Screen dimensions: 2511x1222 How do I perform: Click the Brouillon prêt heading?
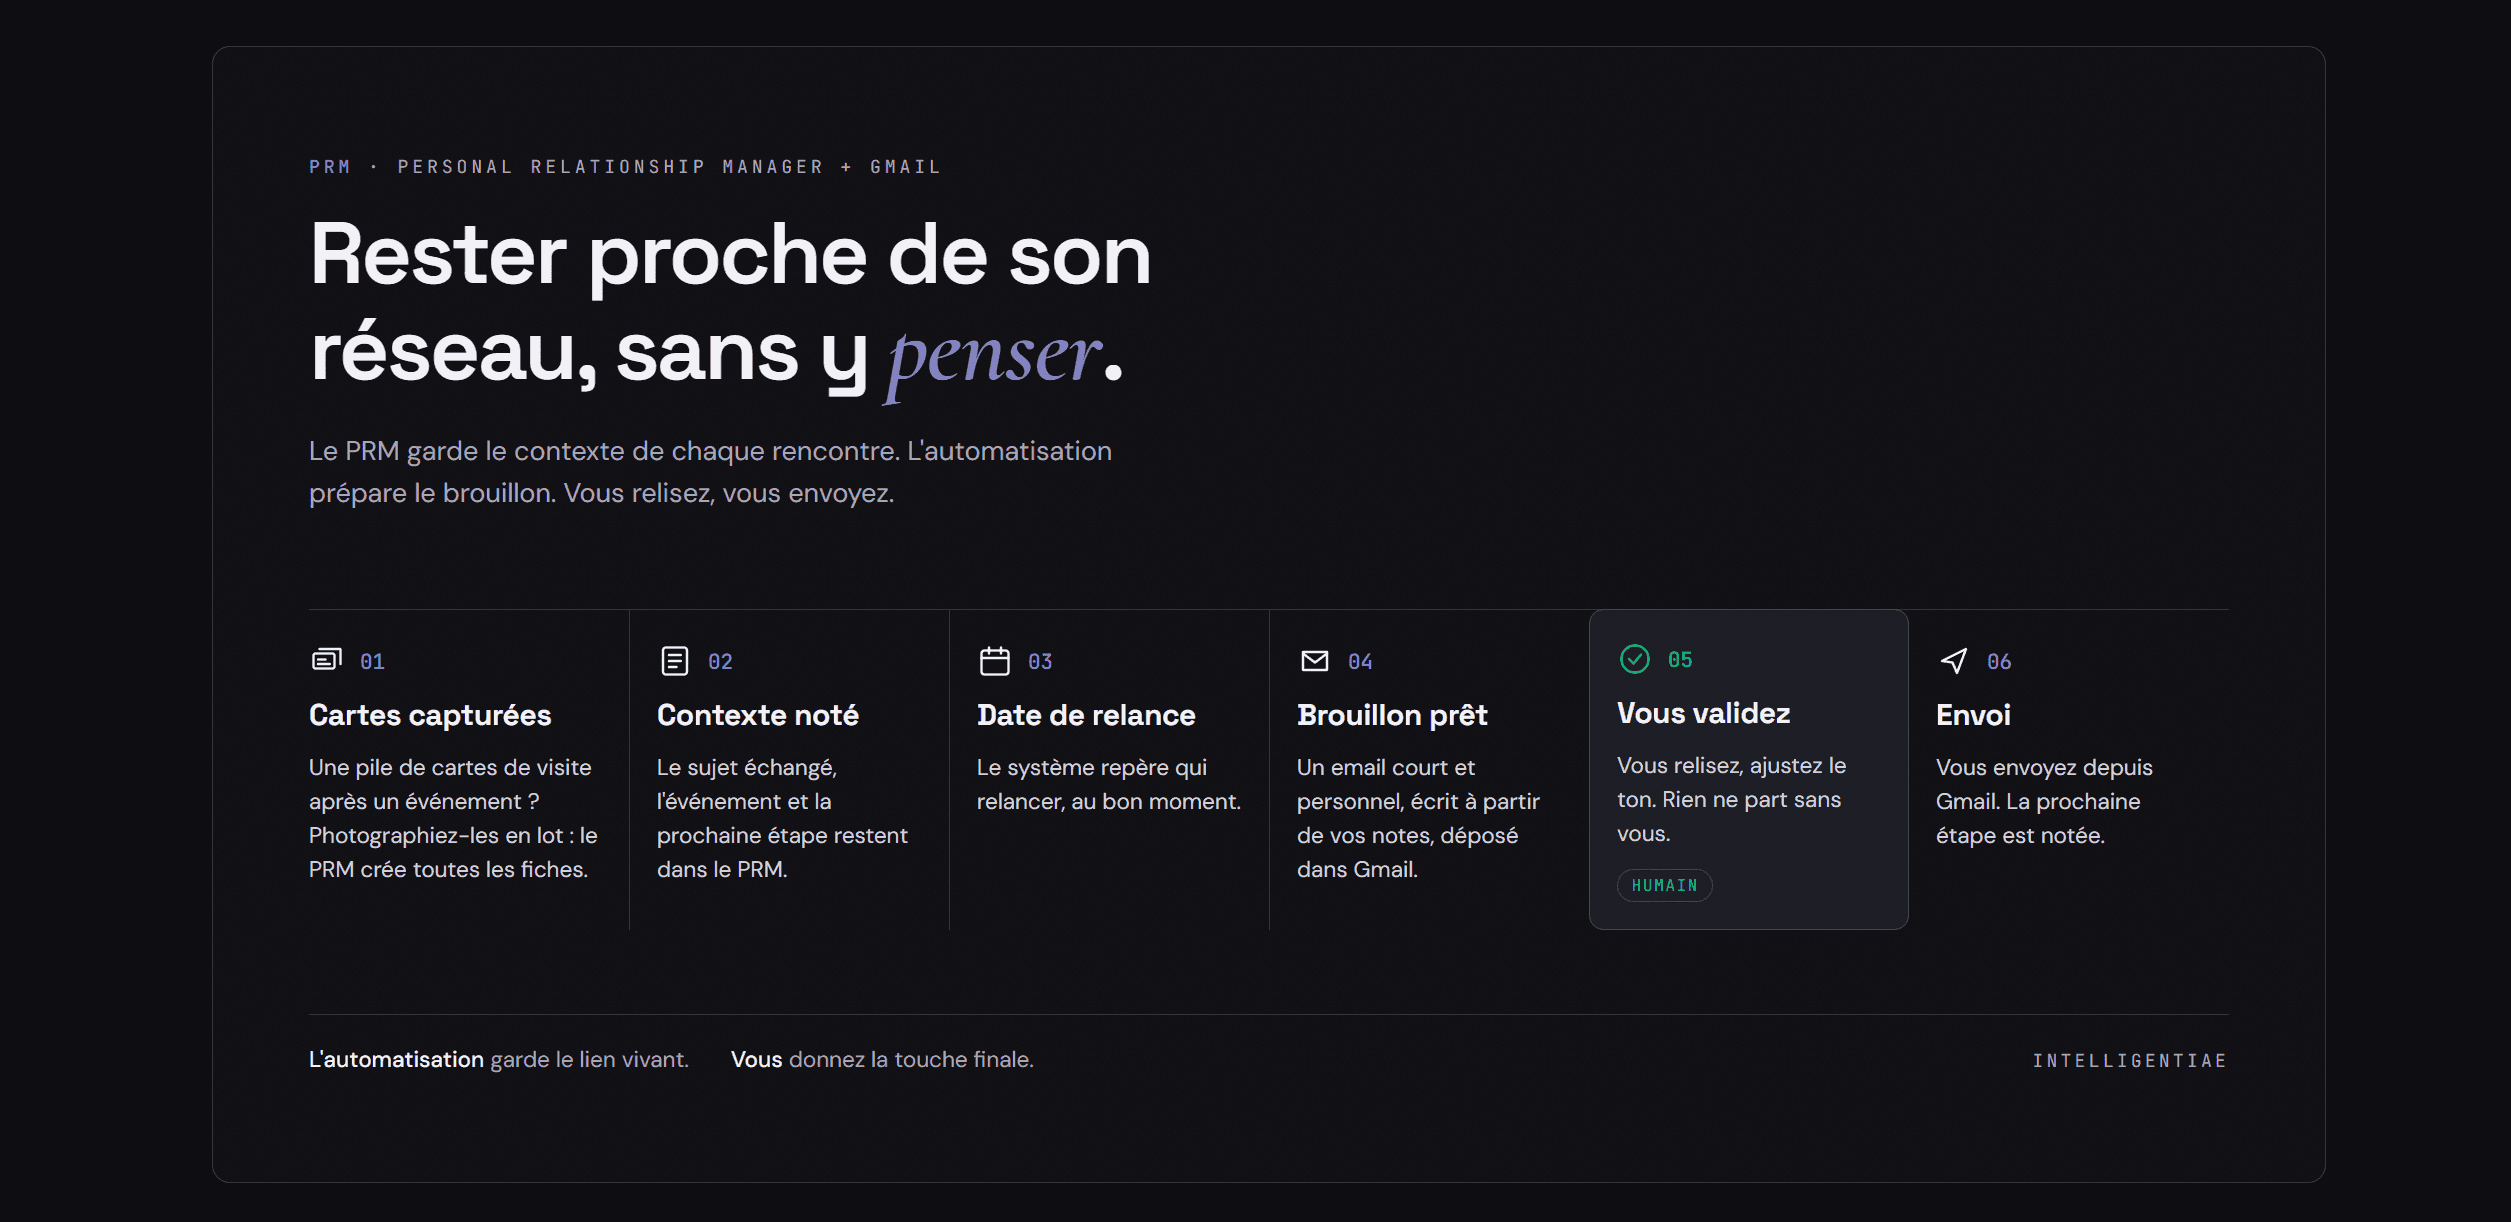[1392, 715]
